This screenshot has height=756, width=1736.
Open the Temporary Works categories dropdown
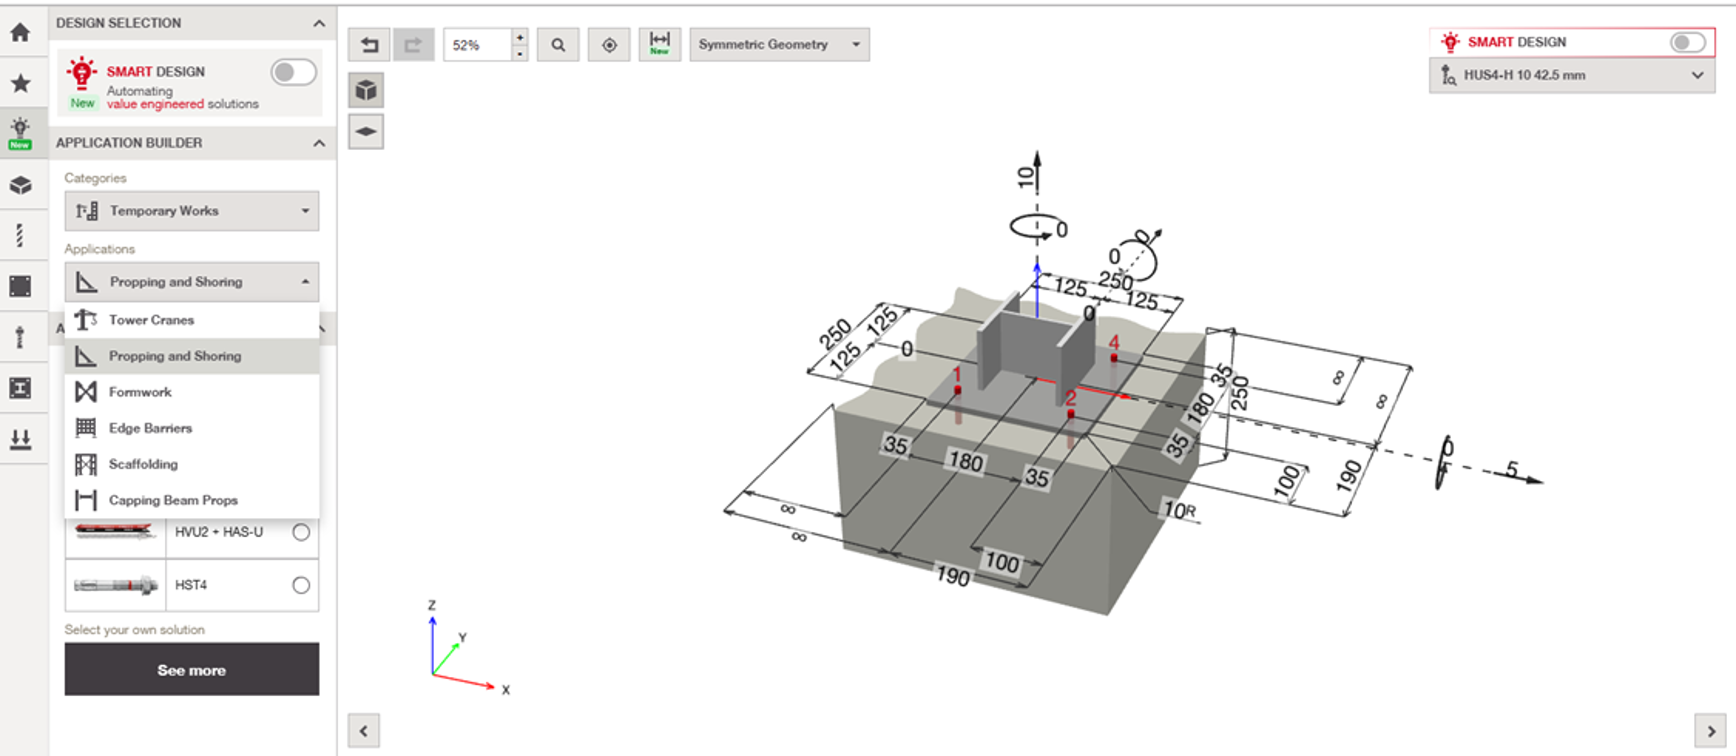pos(192,211)
